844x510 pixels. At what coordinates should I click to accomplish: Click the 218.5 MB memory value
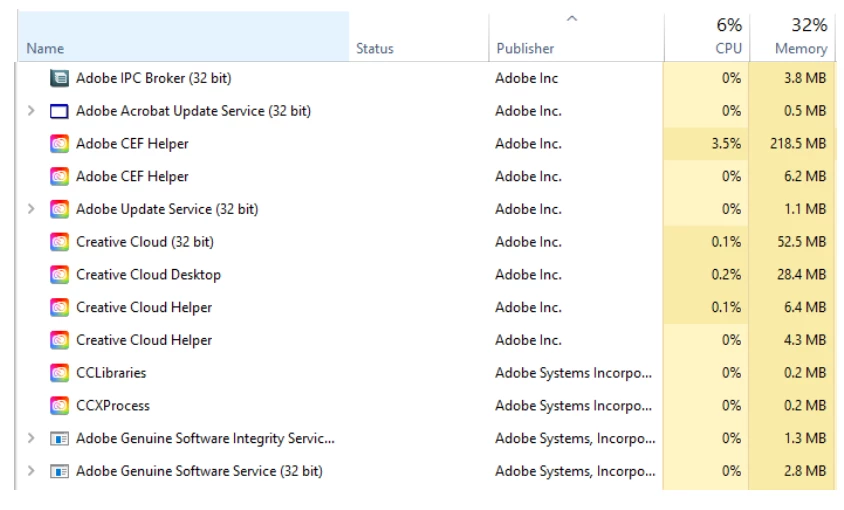[798, 144]
